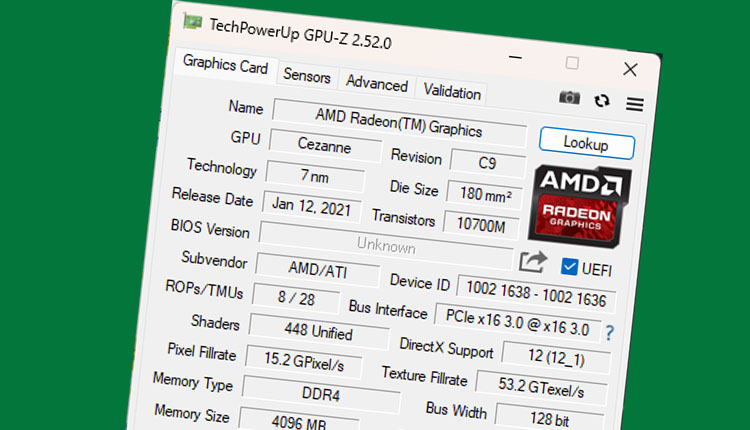Click the Transistors value 10700M
This screenshot has width=750, height=430.
(x=481, y=225)
